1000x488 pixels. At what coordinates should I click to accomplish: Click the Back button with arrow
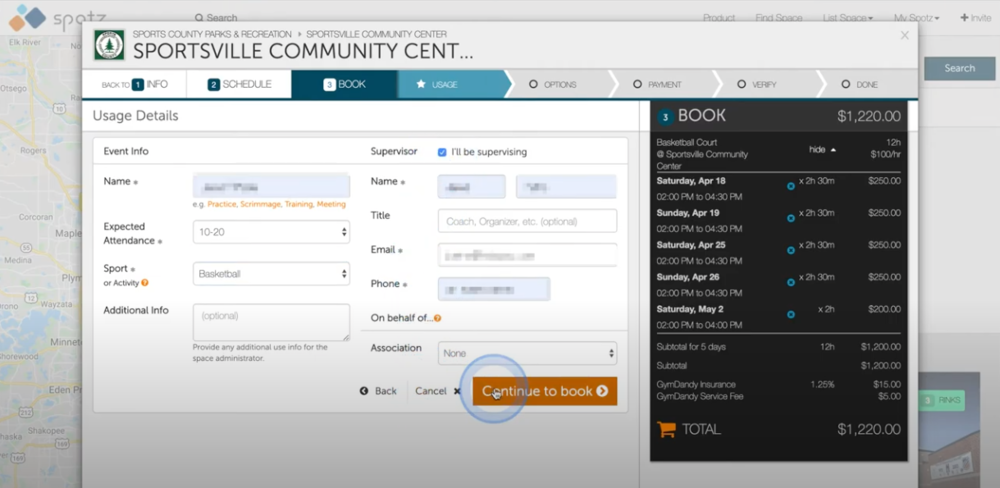(378, 391)
